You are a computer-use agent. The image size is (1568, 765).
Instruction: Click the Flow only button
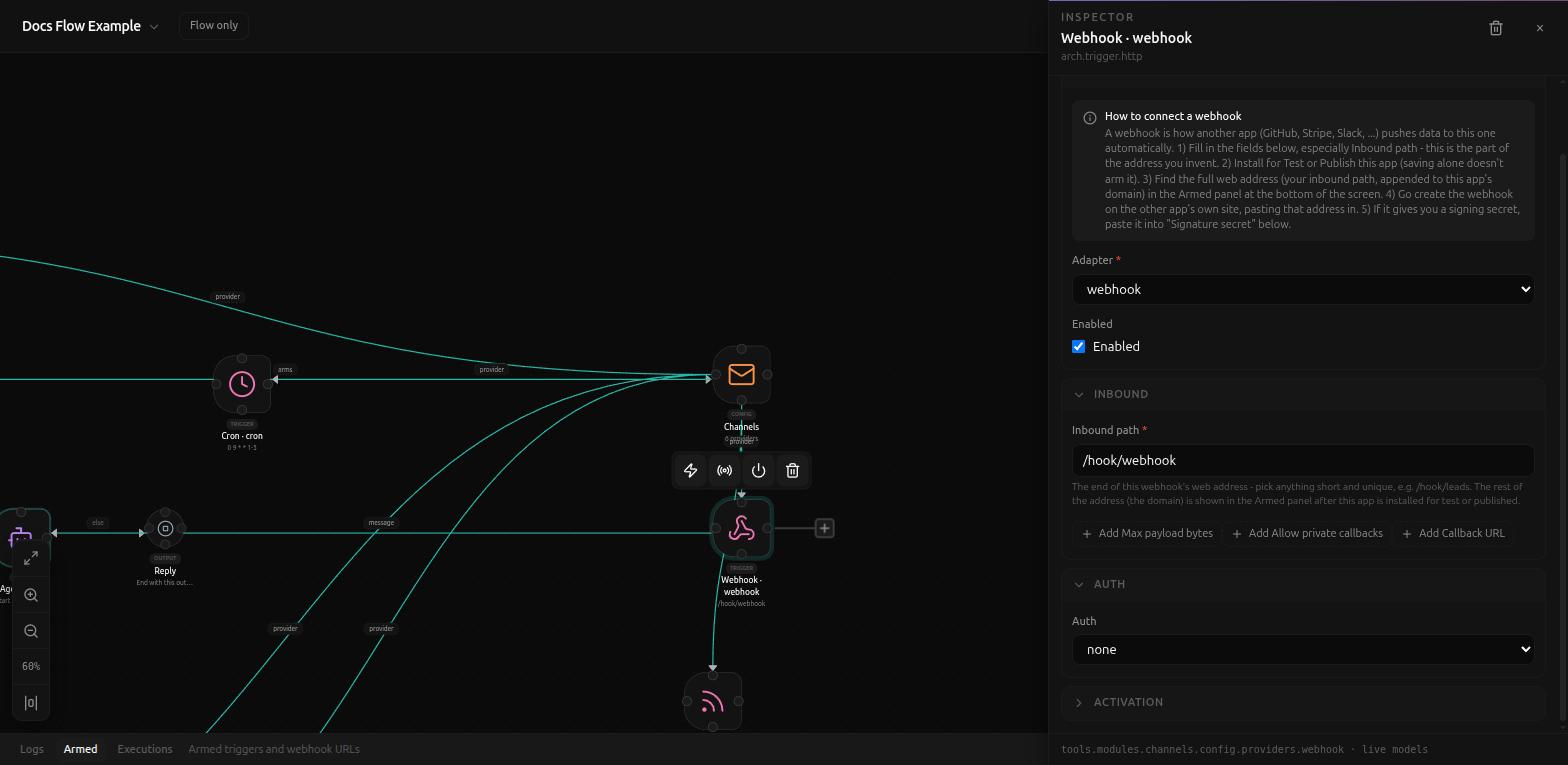pos(214,26)
